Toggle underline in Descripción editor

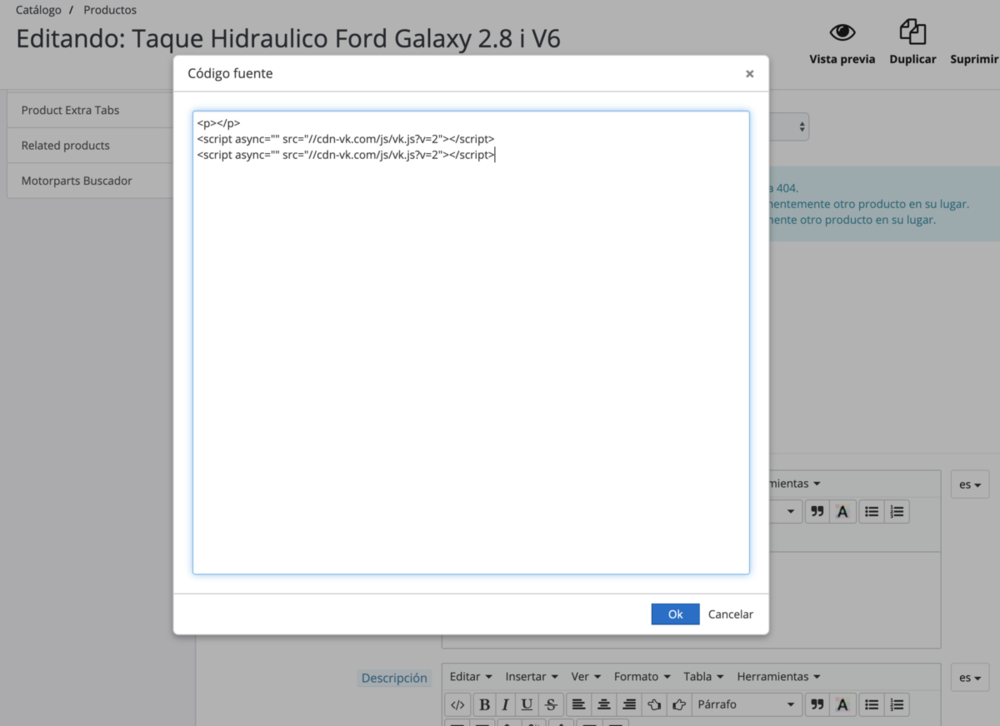527,705
